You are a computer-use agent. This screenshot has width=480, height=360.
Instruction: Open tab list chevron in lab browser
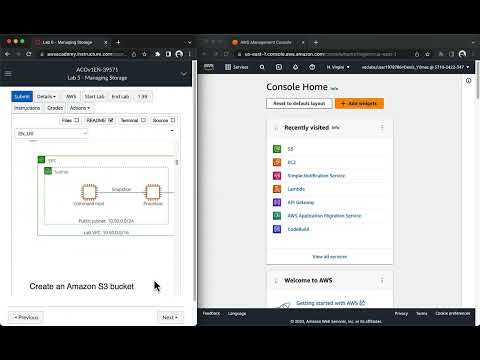190,42
